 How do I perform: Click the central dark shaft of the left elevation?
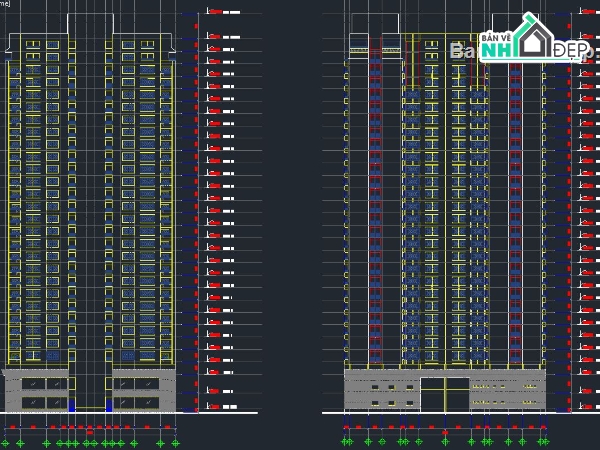tap(90, 200)
